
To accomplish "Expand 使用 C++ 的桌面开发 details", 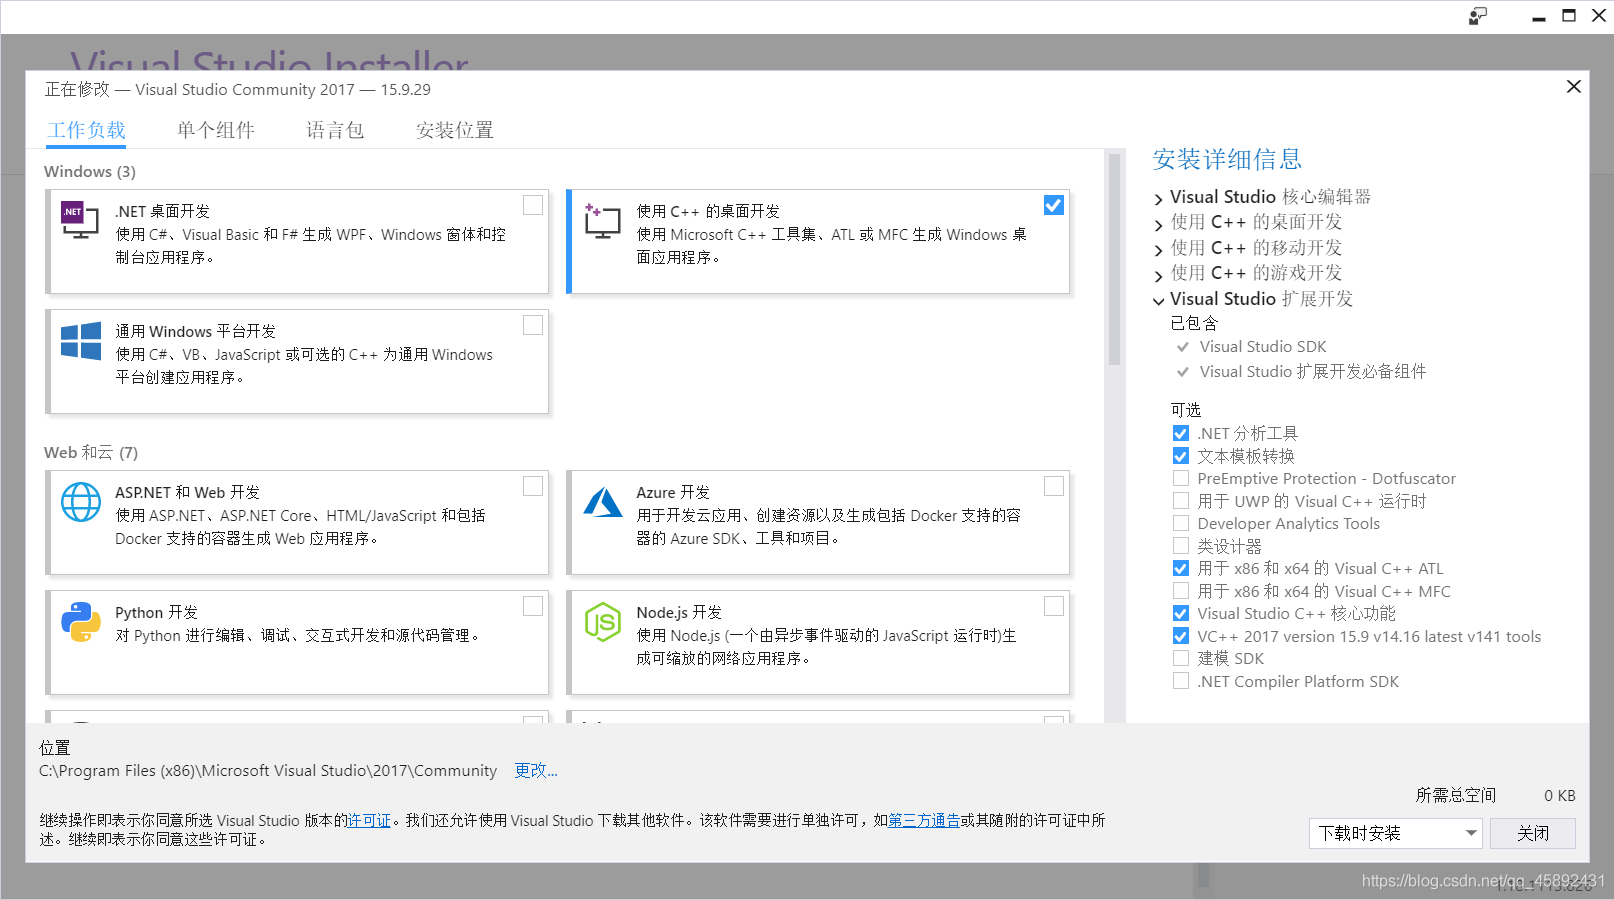I will coord(1159,224).
